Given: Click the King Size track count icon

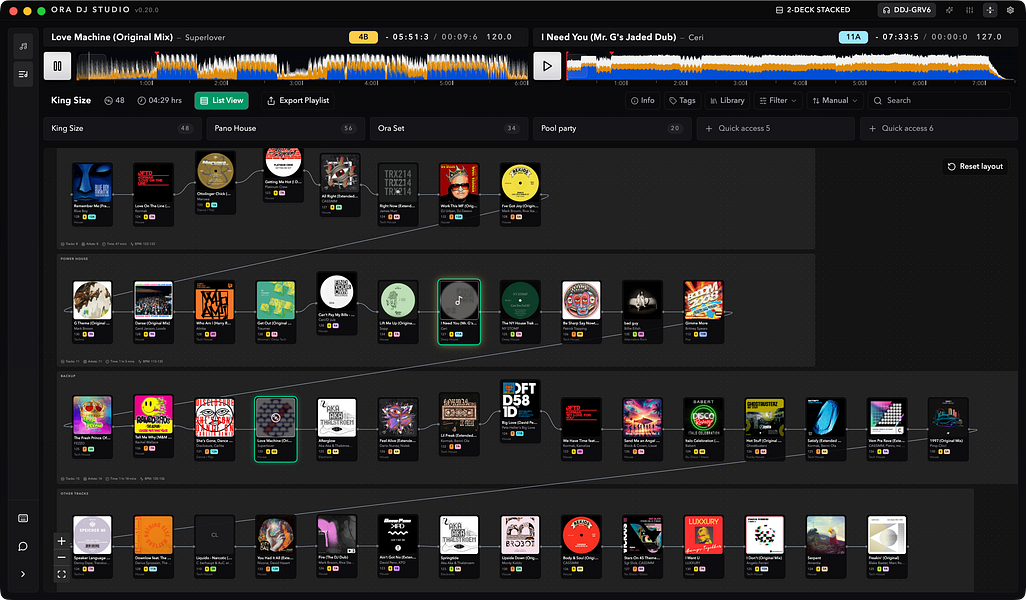Looking at the screenshot, I should tap(109, 101).
